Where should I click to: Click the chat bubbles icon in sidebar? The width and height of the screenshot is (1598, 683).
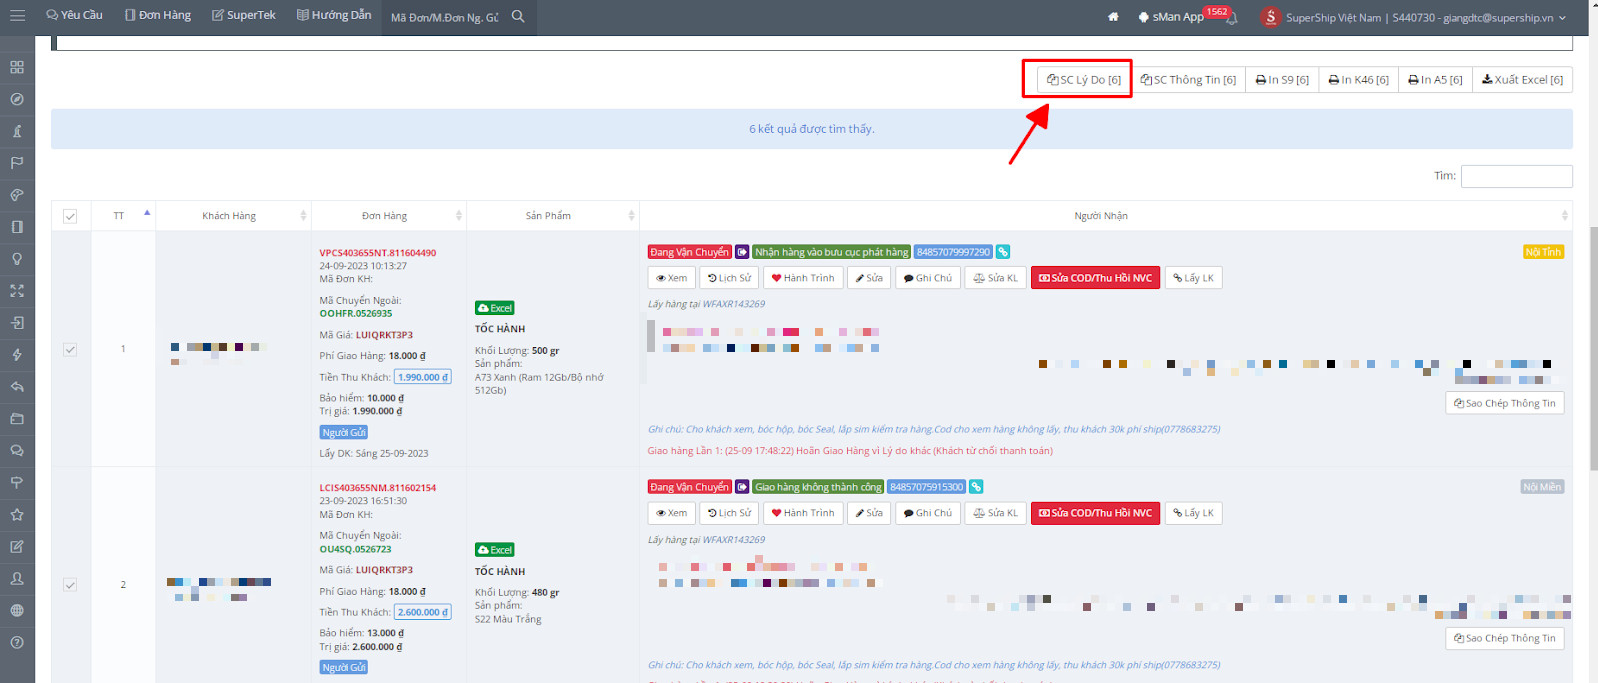[17, 451]
